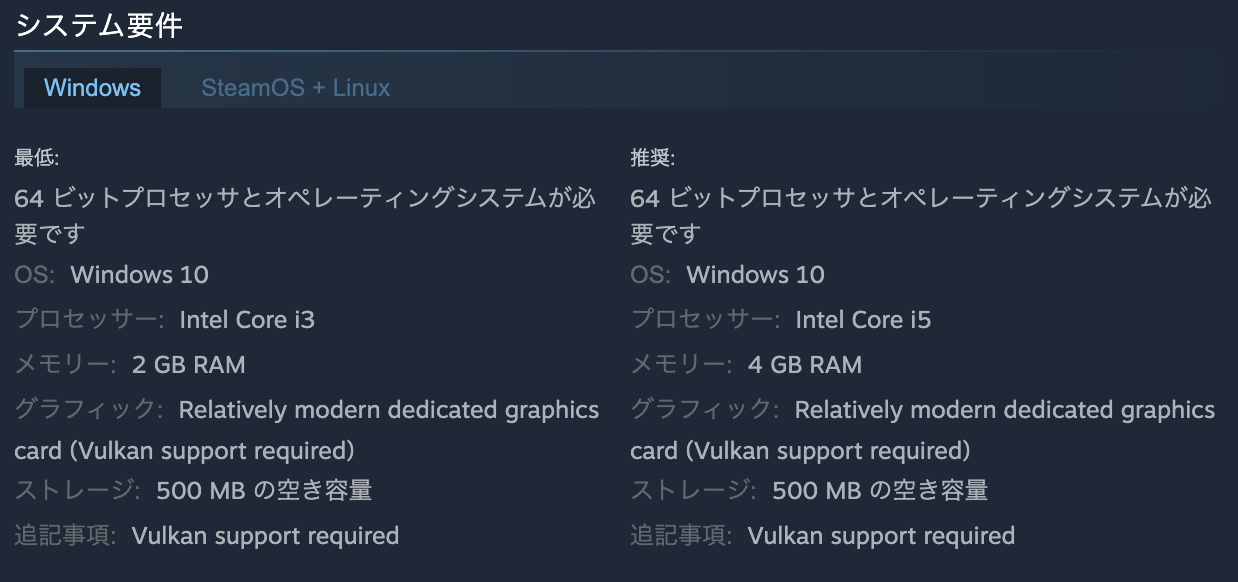Select the Windows tab

[x=91, y=88]
